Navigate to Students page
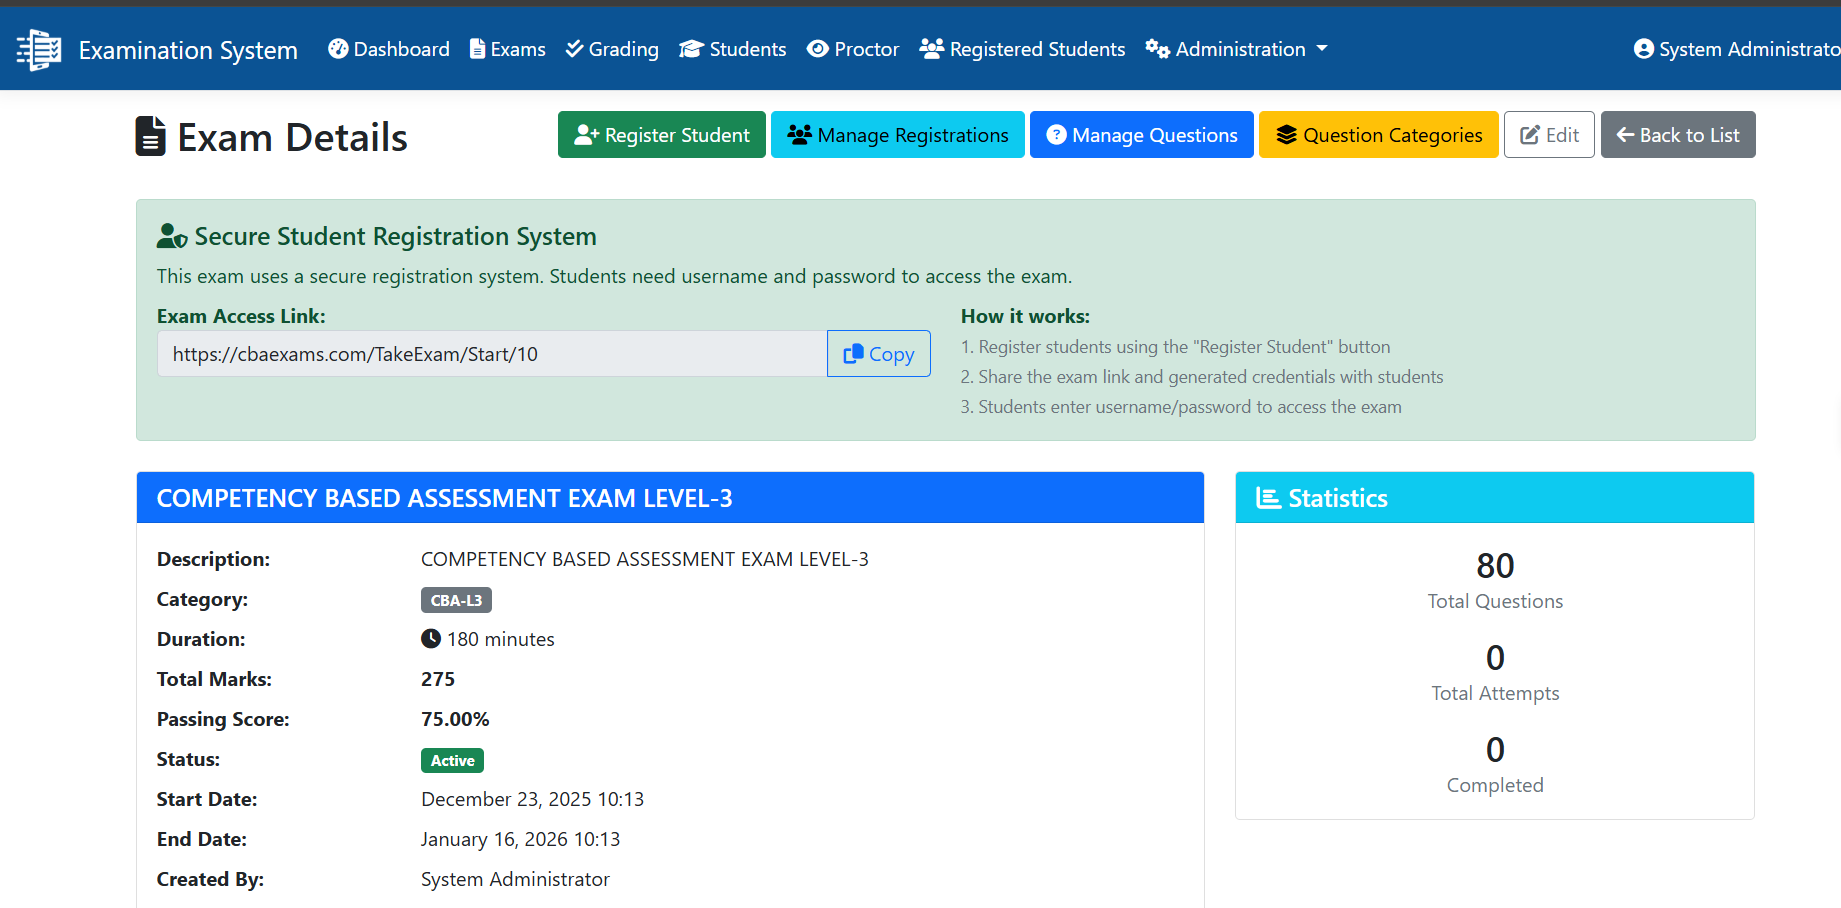Screen dimensions: 1841x908 (733, 49)
